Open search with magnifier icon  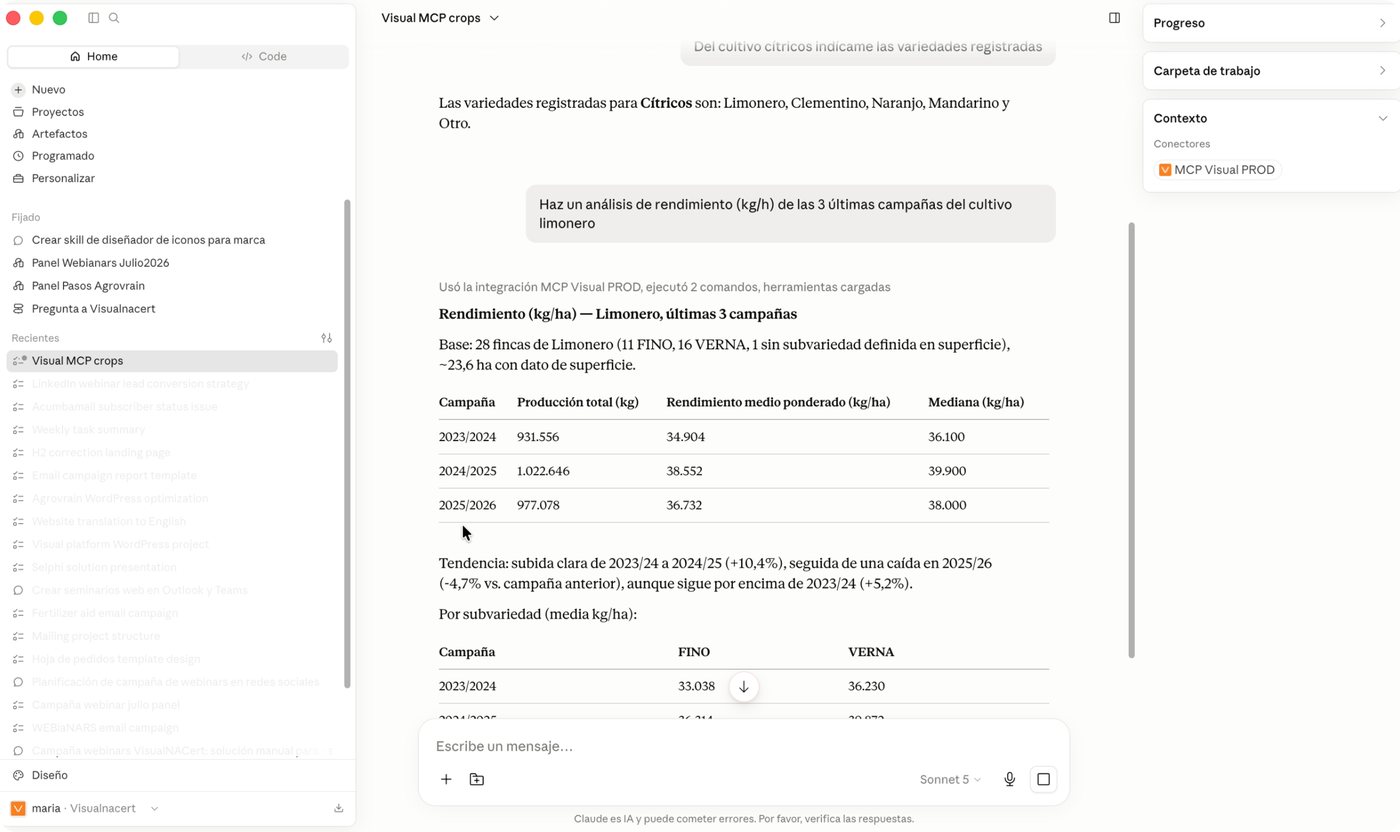click(114, 18)
